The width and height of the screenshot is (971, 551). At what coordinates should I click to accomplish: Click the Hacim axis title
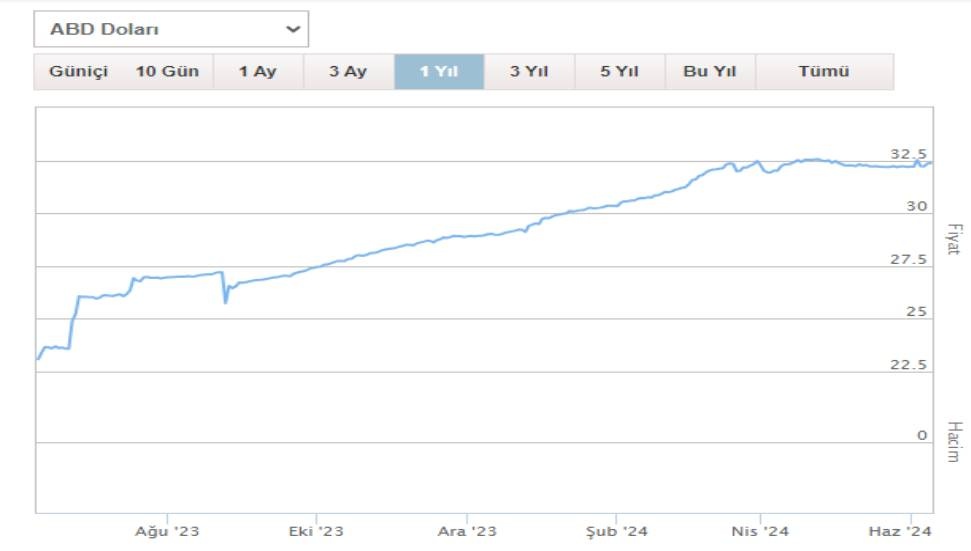tap(952, 441)
